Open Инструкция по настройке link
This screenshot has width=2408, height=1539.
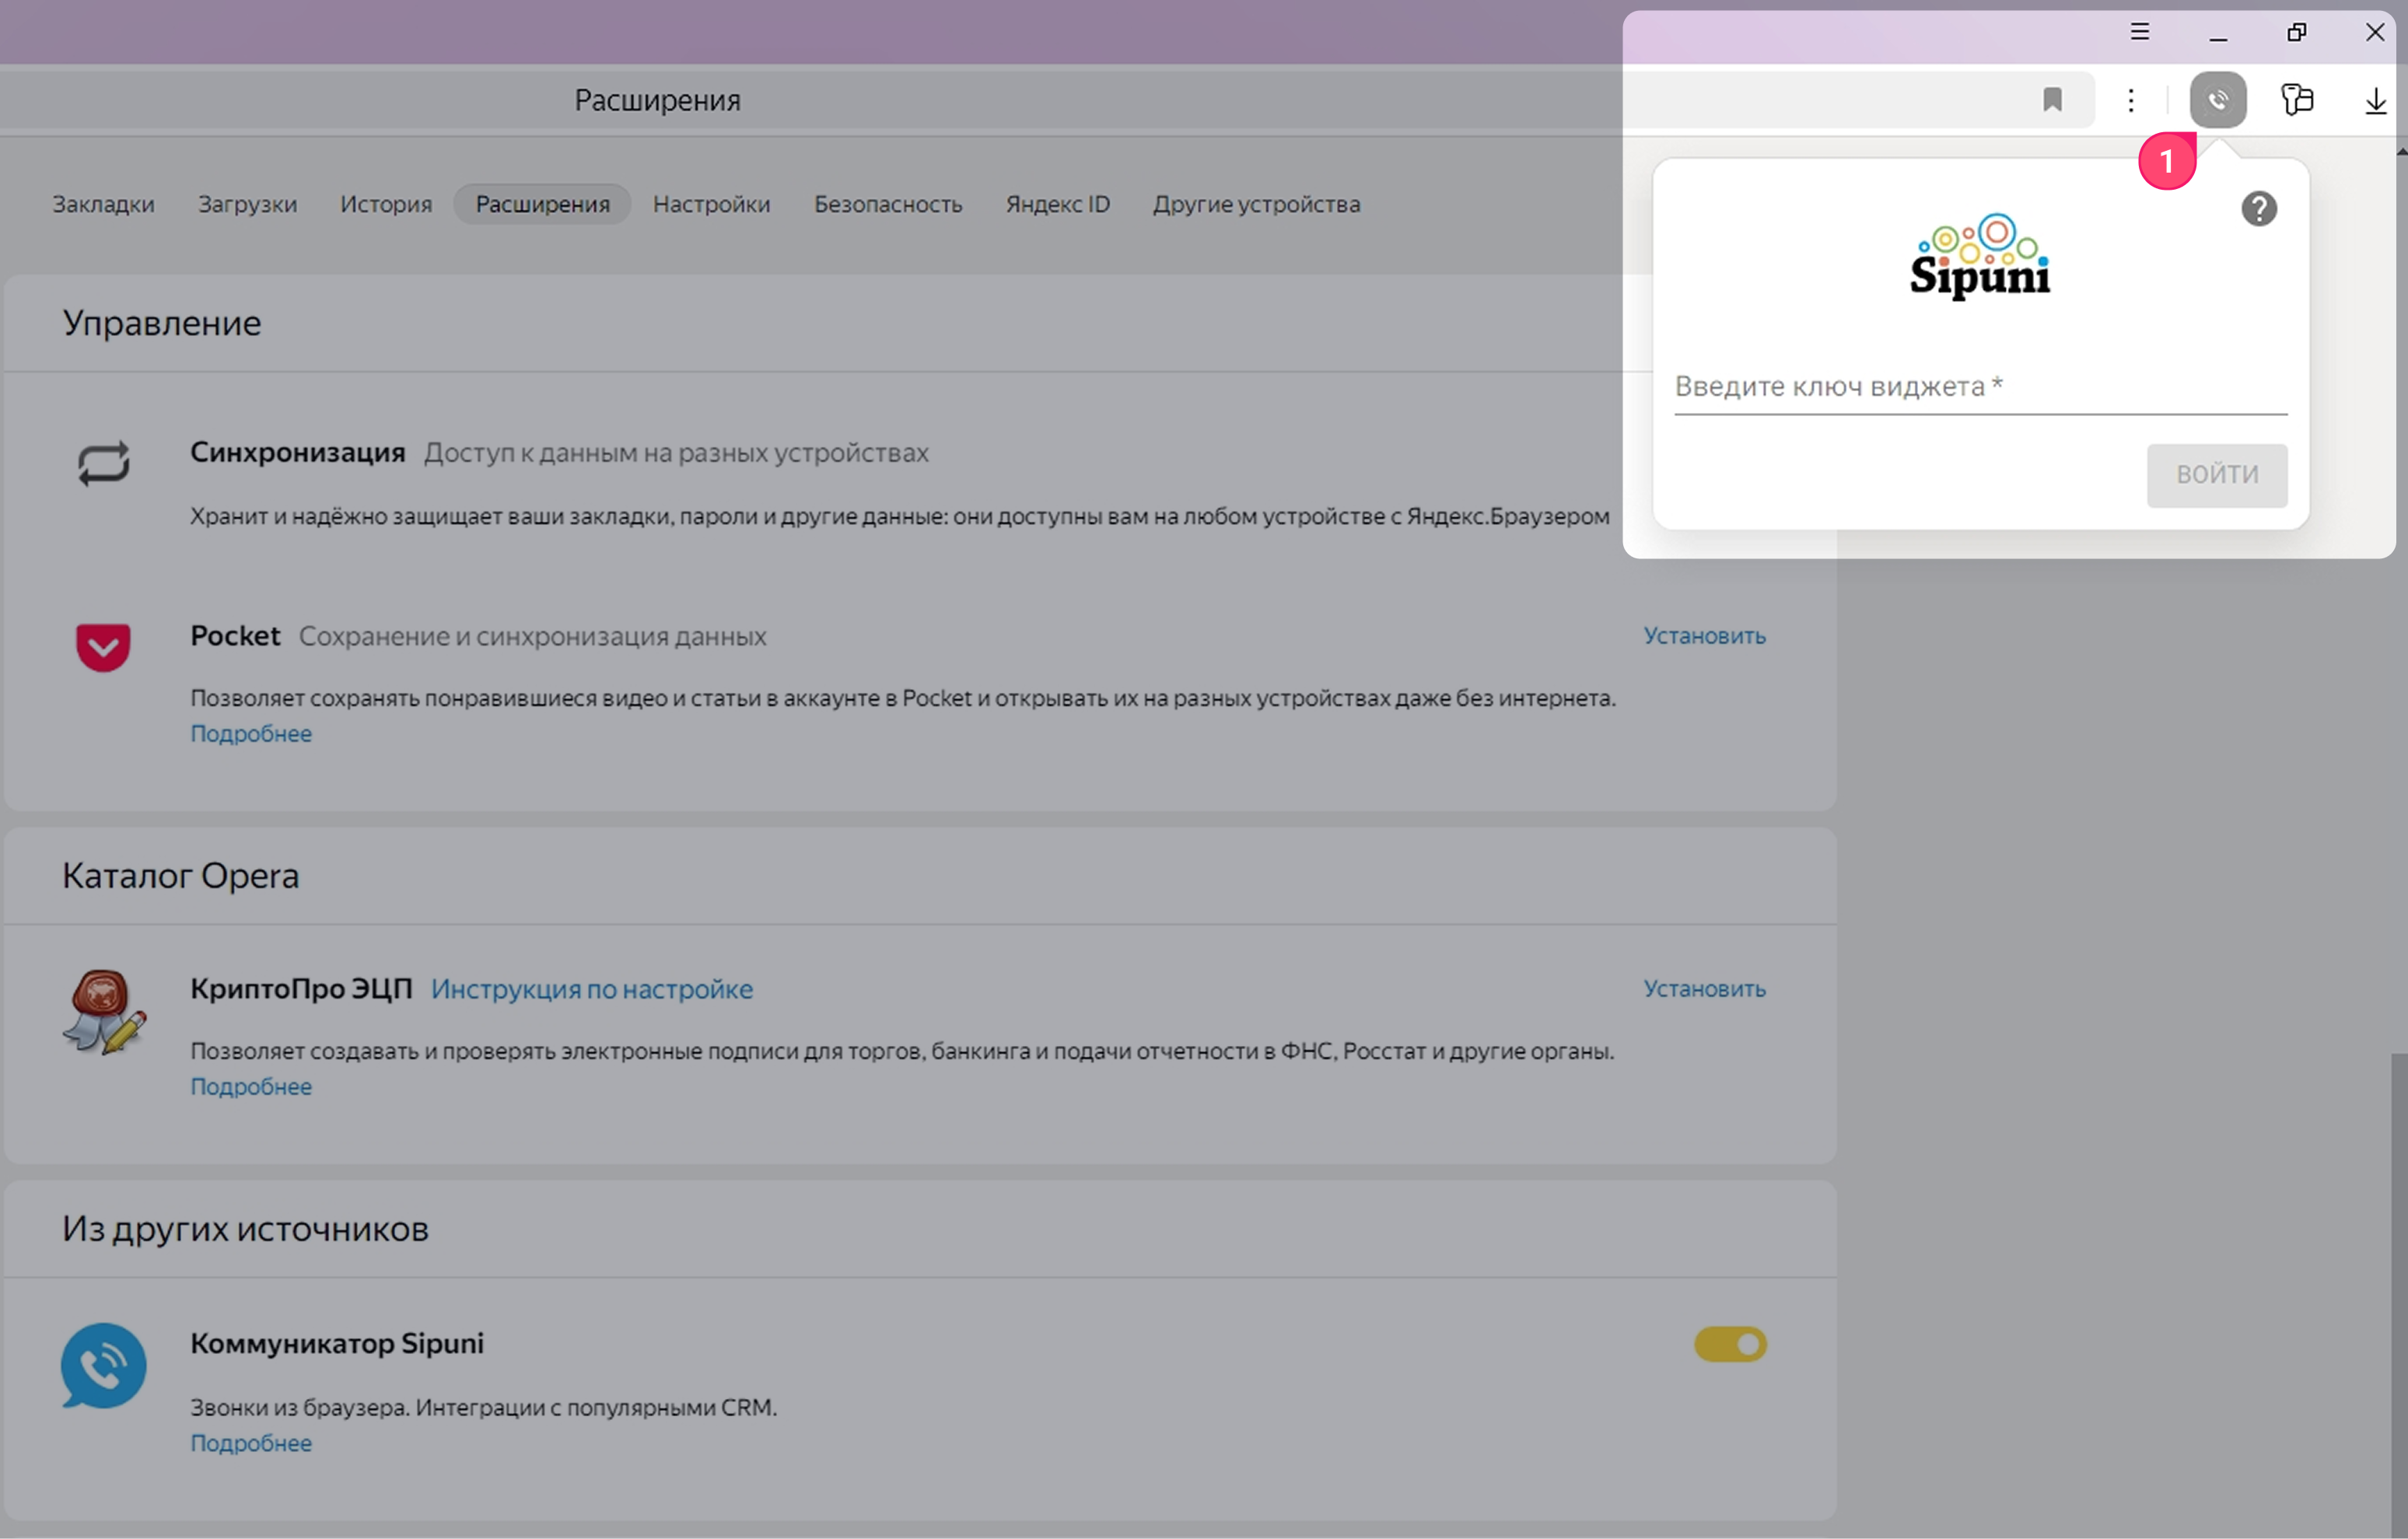pos(592,990)
